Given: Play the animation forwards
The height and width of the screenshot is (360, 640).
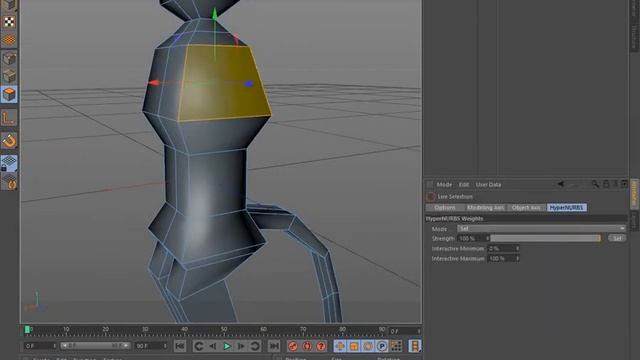Looking at the screenshot, I should coord(227,346).
